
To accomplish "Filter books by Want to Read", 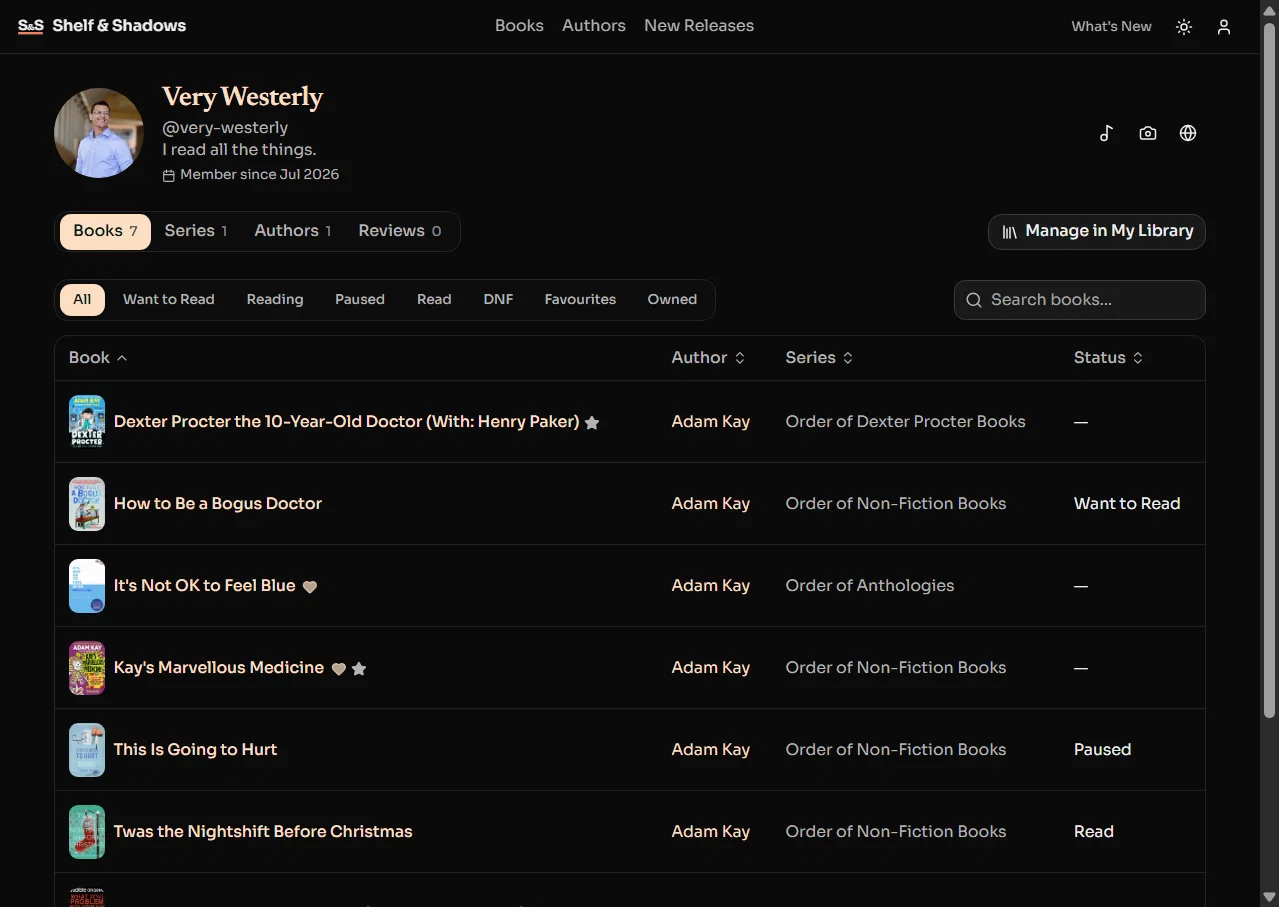I will pyautogui.click(x=169, y=300).
